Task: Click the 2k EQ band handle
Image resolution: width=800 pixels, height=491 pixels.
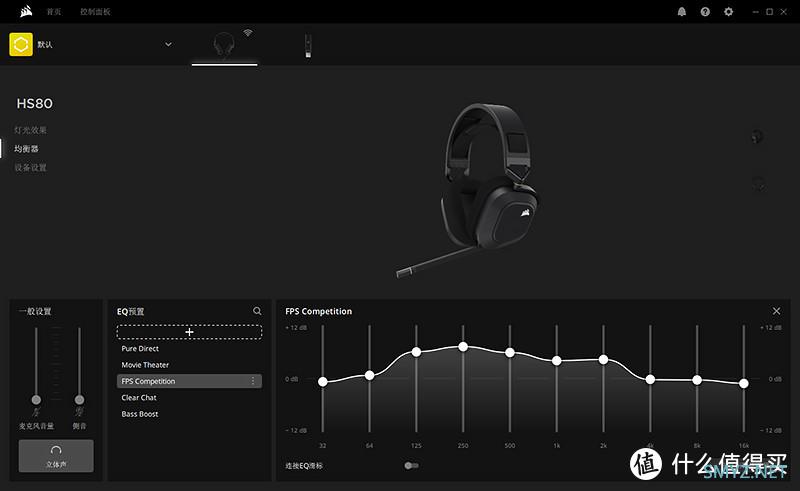Action: coord(603,359)
